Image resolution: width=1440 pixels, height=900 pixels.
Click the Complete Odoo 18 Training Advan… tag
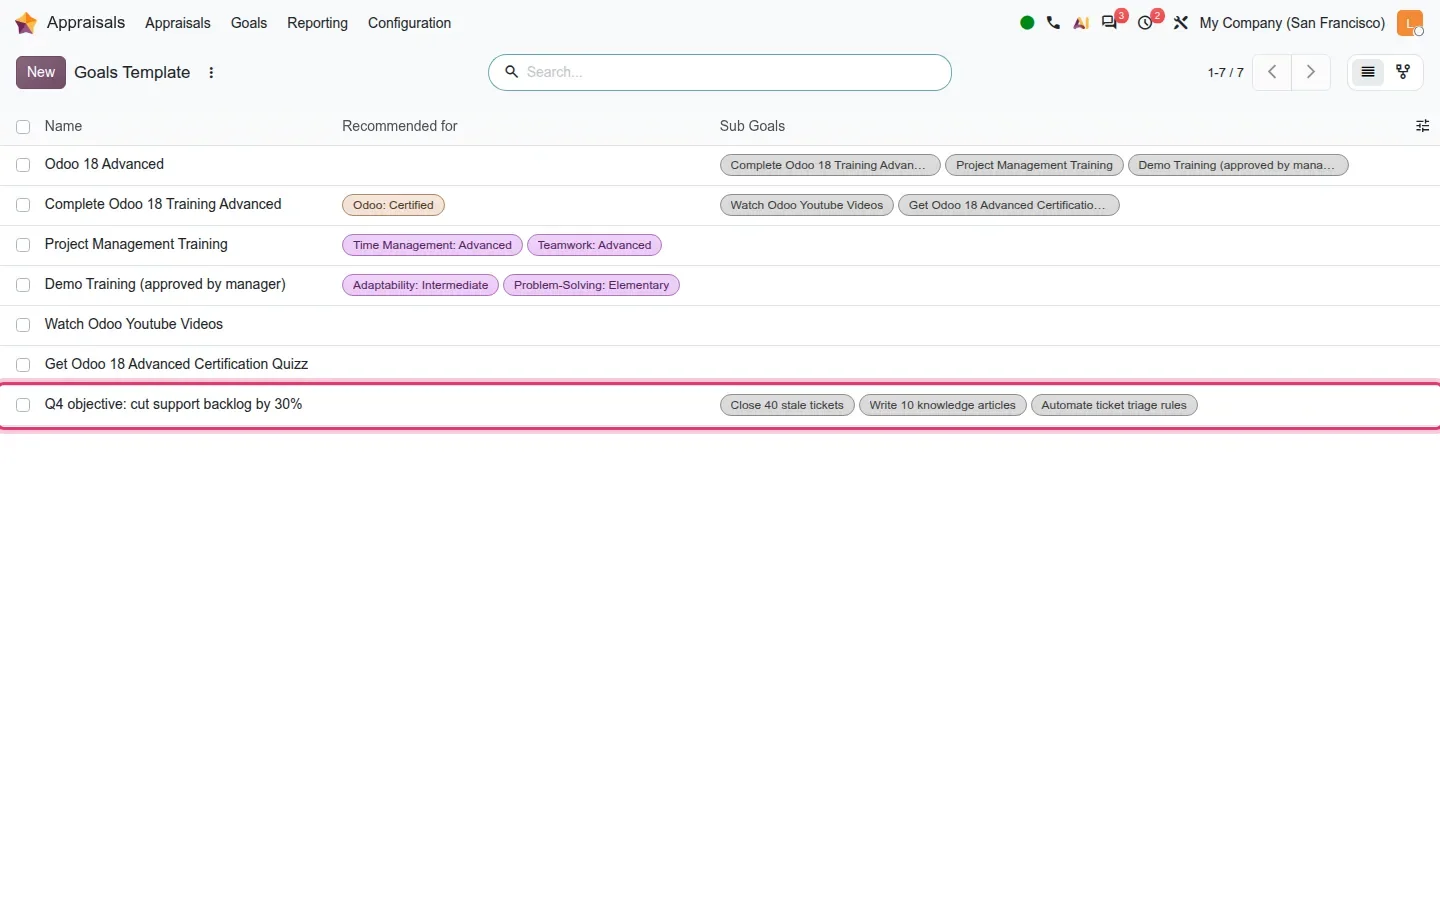click(x=830, y=165)
